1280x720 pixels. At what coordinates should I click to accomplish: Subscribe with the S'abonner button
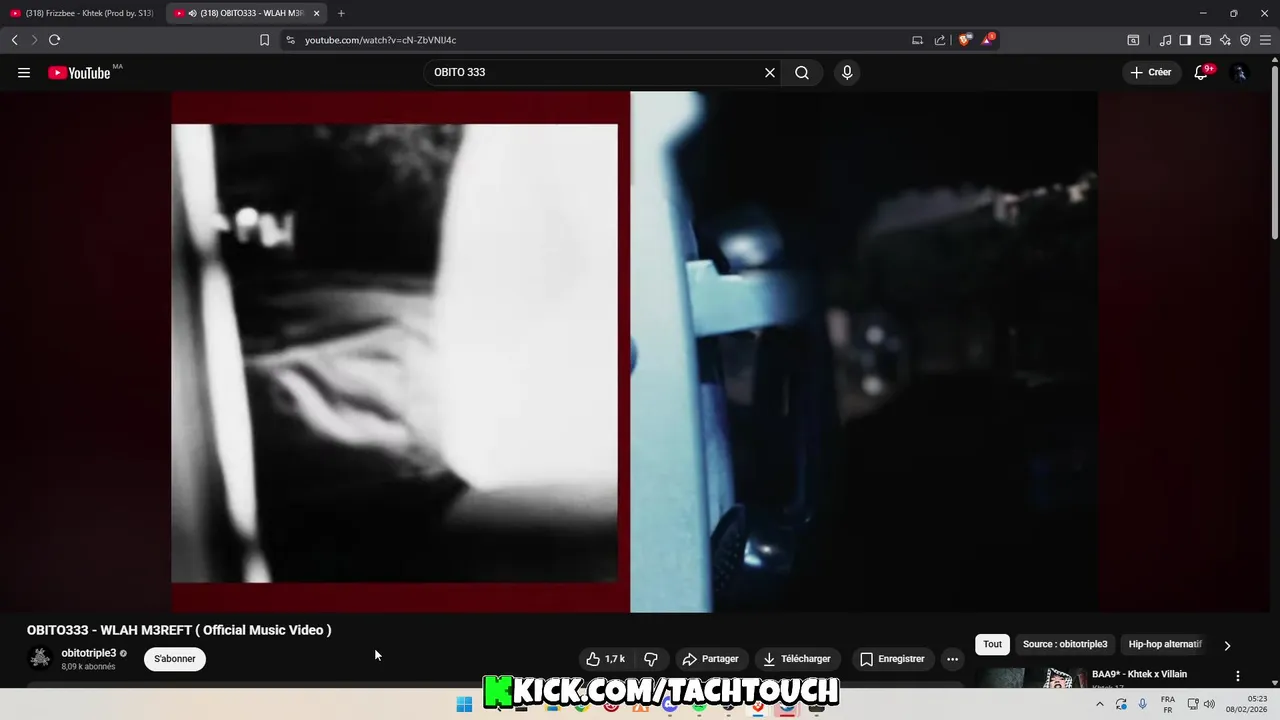tap(175, 659)
